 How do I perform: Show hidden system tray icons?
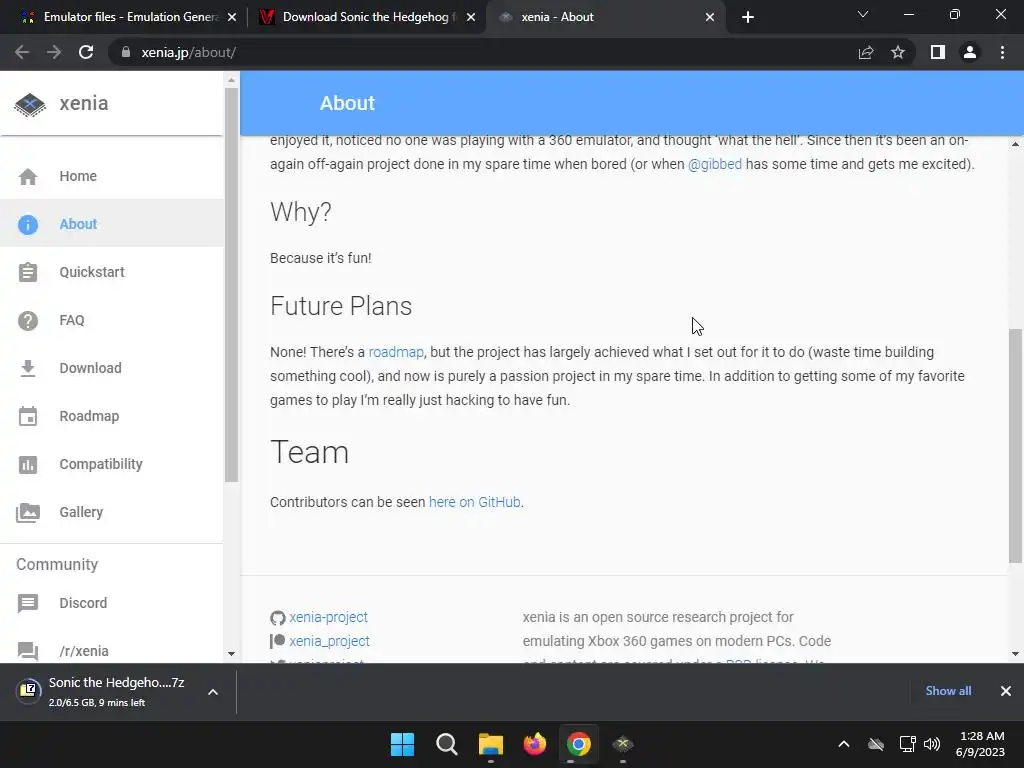[844, 744]
